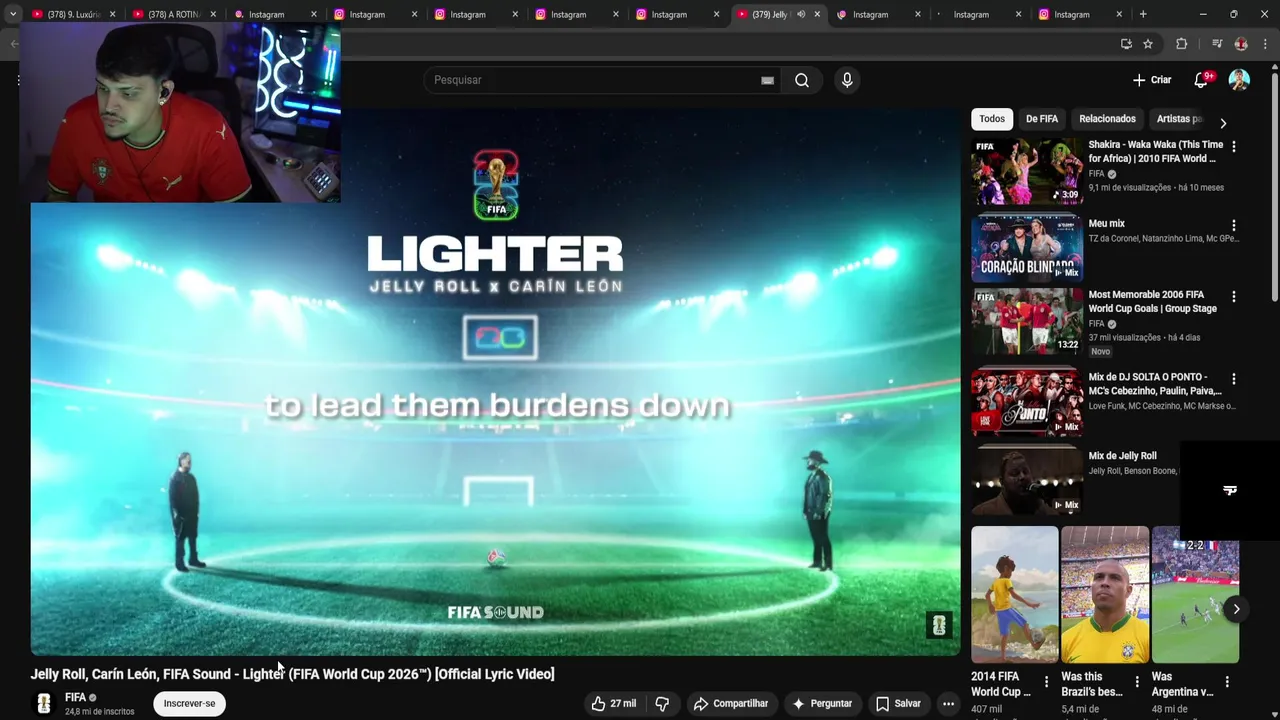The height and width of the screenshot is (720, 1280).
Task: Mute the (379) Jelly tab audio
Action: (801, 14)
